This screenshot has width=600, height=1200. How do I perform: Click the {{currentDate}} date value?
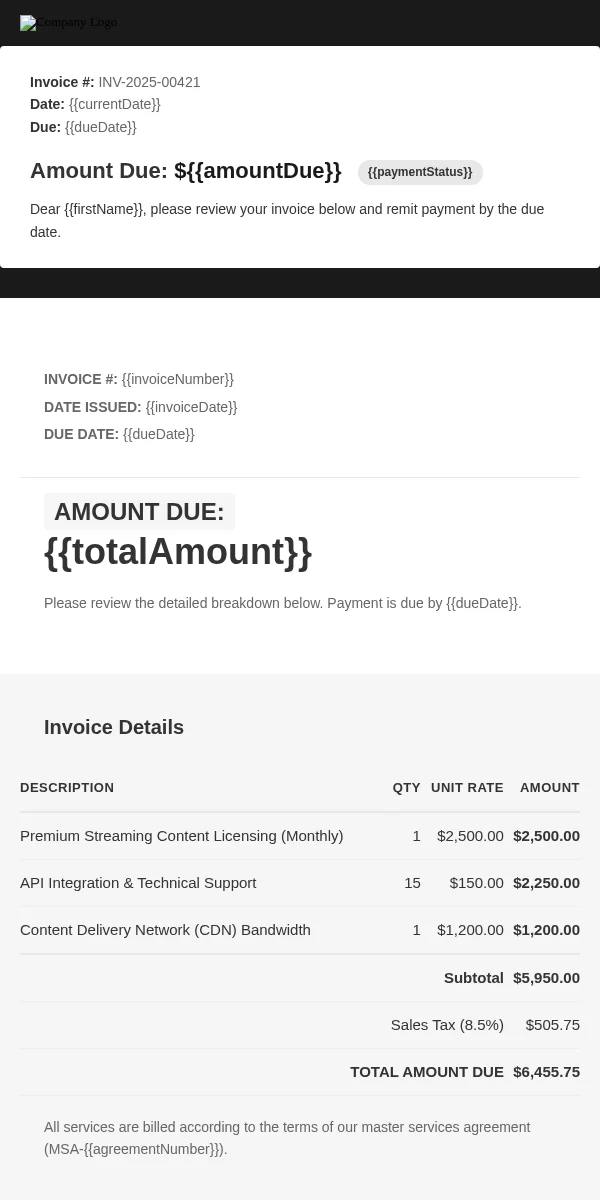point(114,104)
